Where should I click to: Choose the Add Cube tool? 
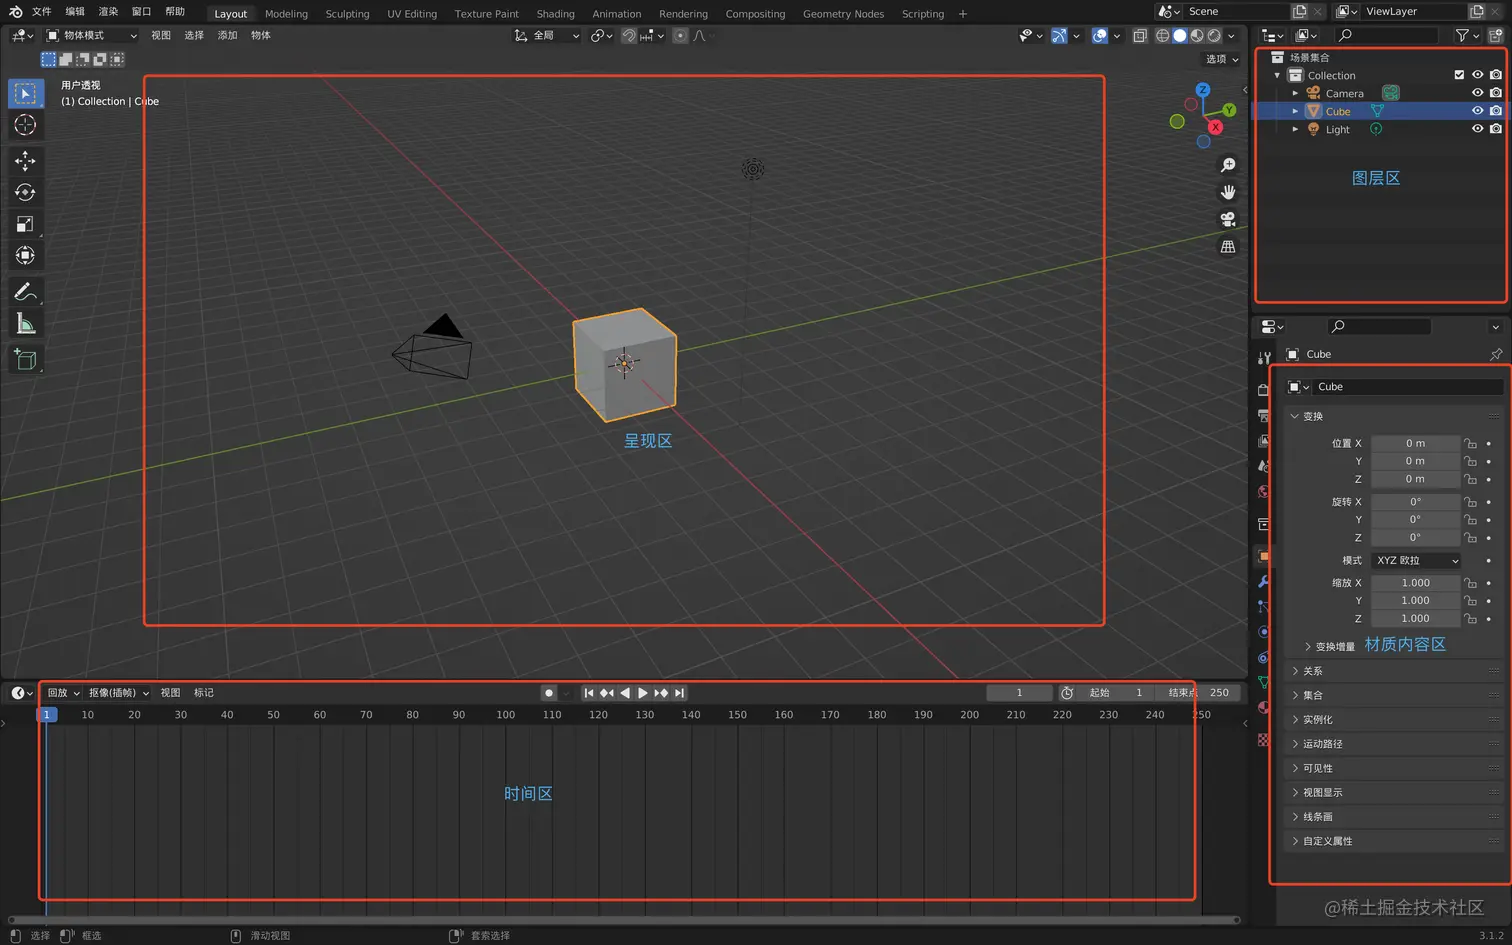pos(25,360)
